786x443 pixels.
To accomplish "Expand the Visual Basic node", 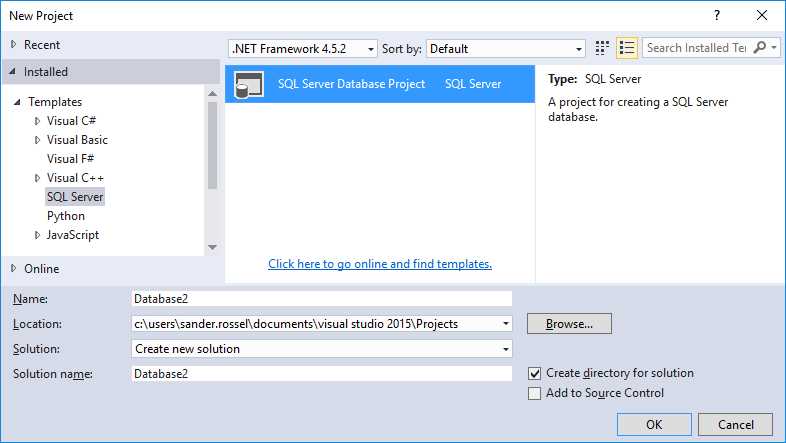I will [37, 140].
